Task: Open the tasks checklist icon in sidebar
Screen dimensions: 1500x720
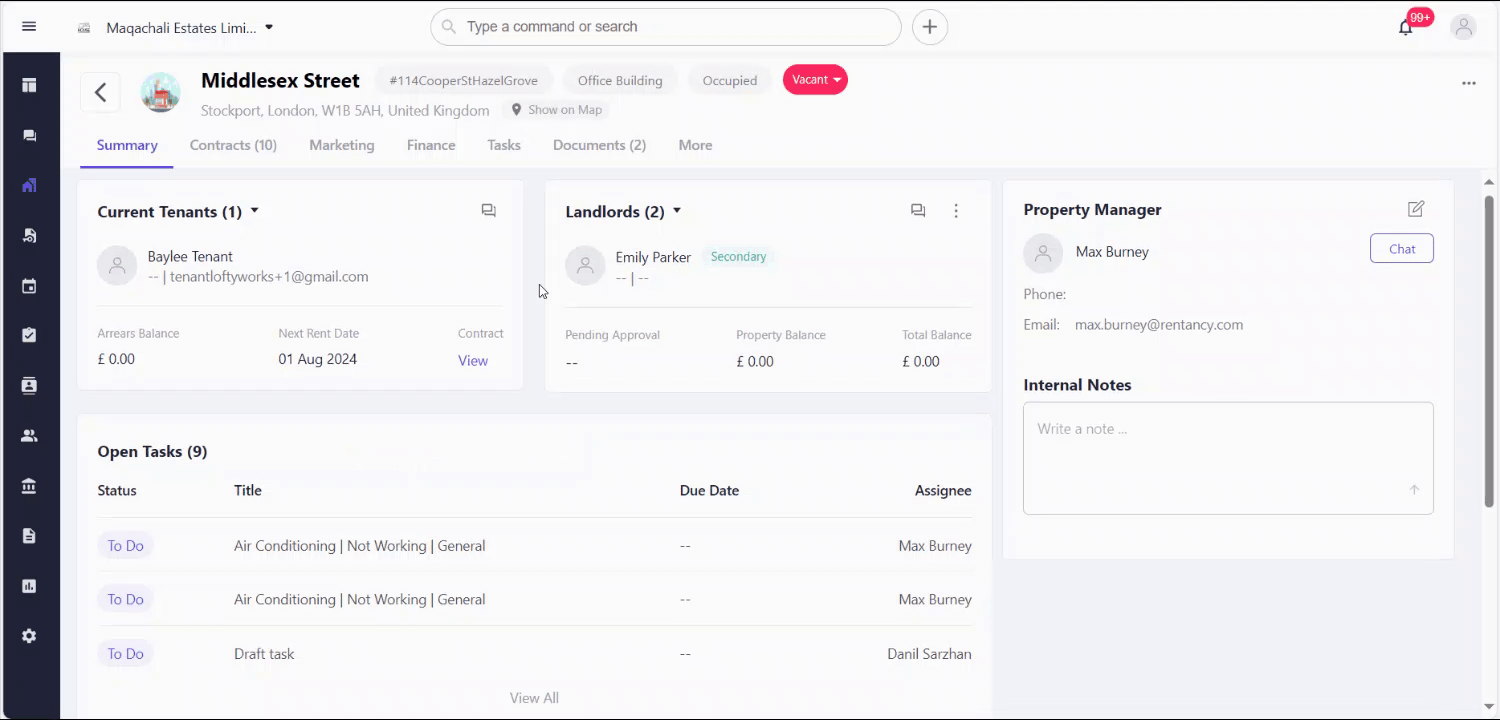Action: [x=29, y=335]
